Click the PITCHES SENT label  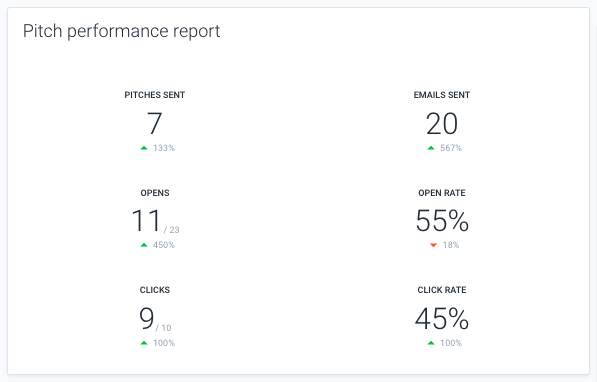click(x=155, y=95)
